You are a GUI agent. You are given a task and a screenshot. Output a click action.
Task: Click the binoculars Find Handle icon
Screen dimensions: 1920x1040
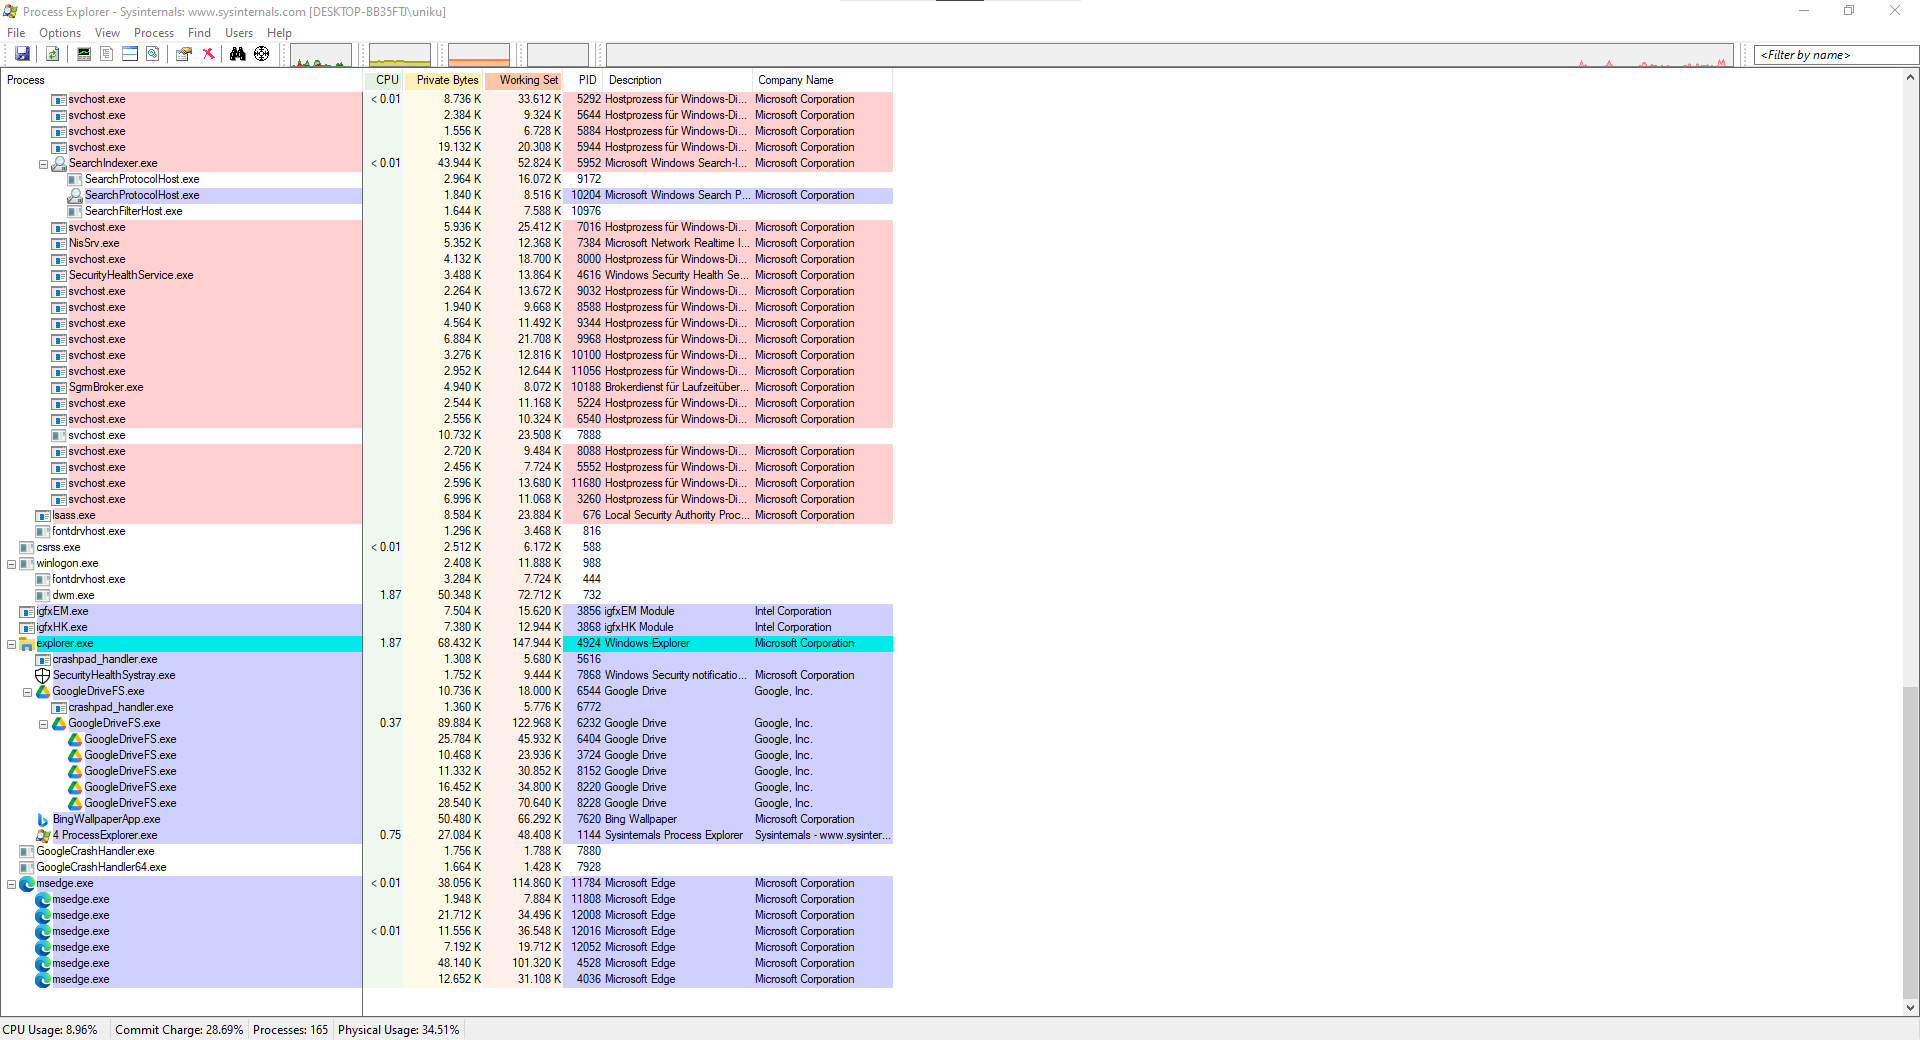coord(238,54)
